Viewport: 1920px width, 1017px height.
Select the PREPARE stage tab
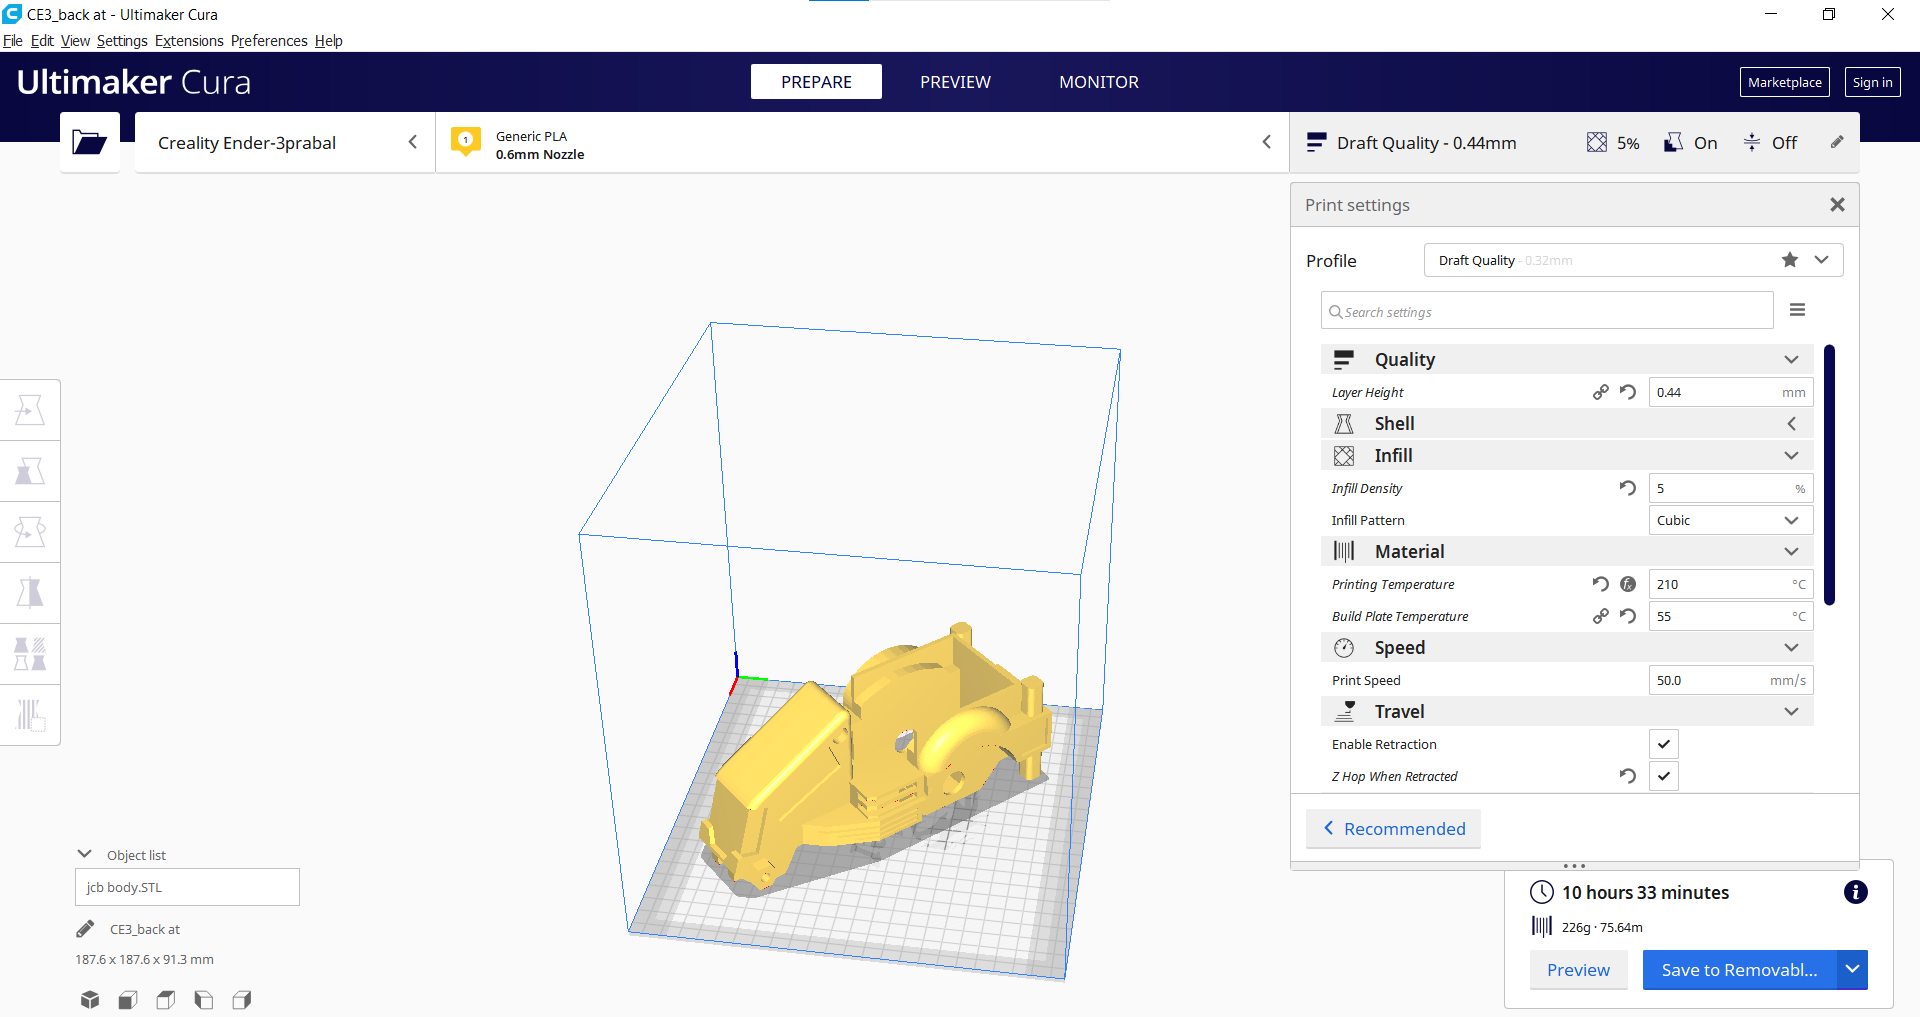pos(816,82)
